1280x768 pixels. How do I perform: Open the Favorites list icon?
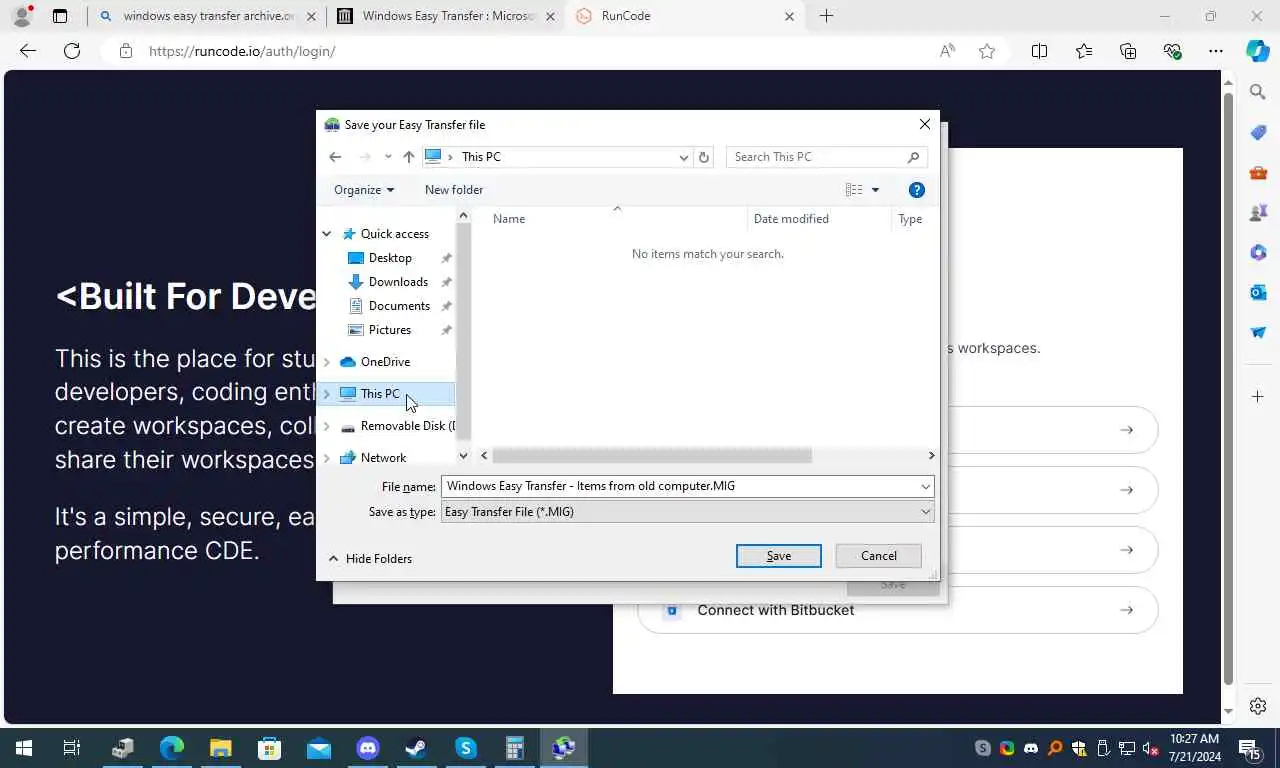coord(1084,51)
